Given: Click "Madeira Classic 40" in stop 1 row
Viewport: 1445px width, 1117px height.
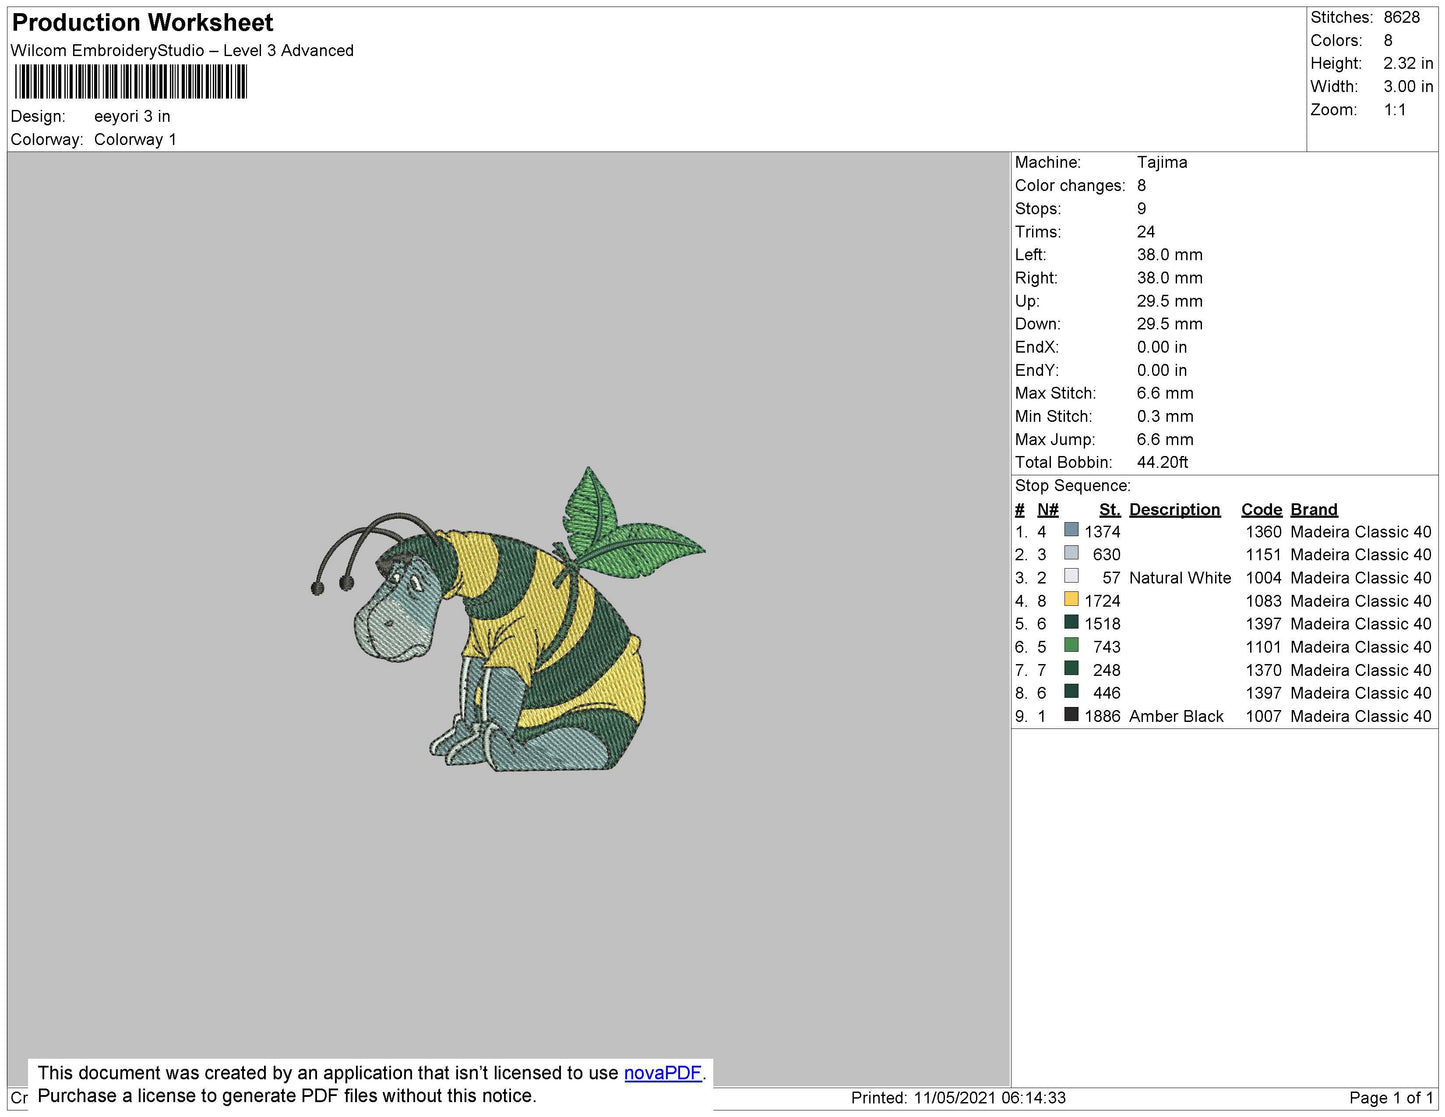Looking at the screenshot, I should (x=1361, y=532).
